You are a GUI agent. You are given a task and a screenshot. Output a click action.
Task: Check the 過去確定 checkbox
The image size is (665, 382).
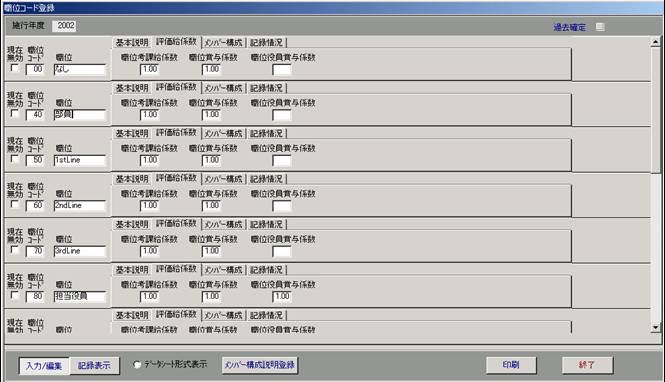tap(600, 27)
